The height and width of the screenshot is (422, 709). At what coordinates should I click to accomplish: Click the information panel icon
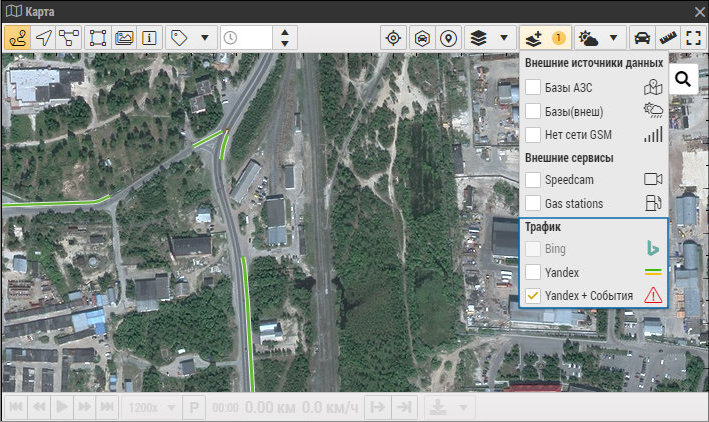click(x=149, y=38)
